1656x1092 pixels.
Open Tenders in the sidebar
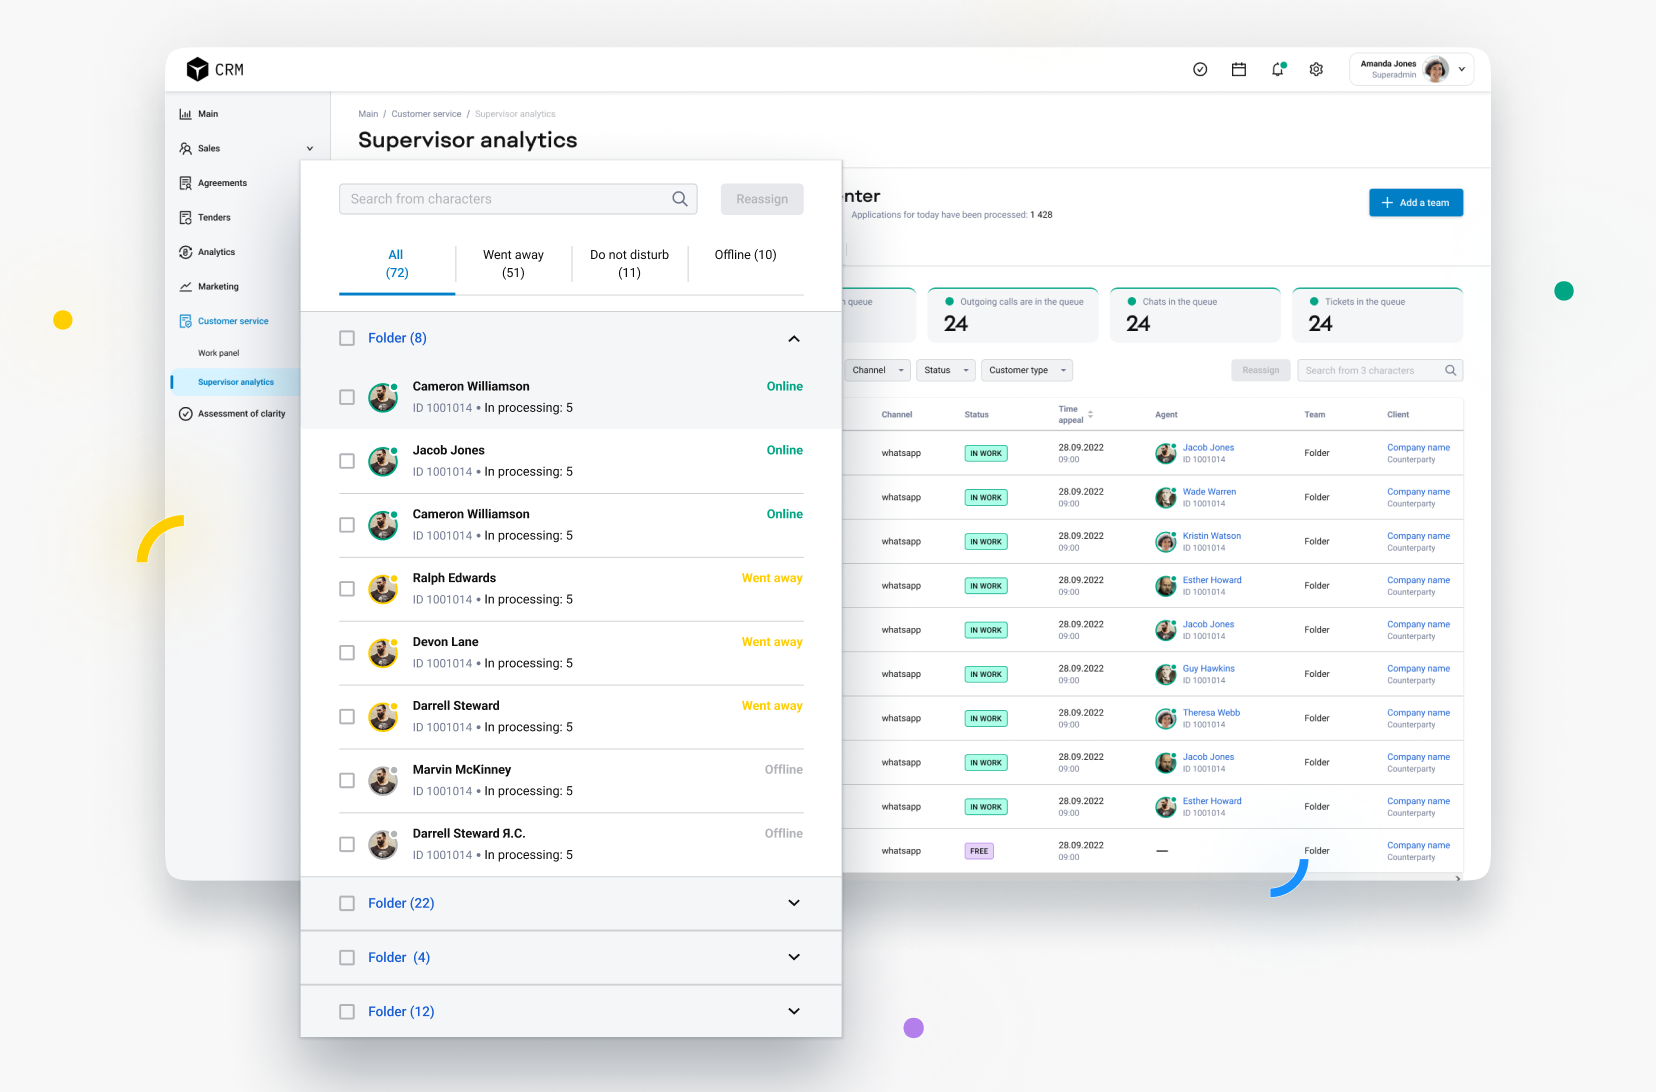pyautogui.click(x=214, y=217)
